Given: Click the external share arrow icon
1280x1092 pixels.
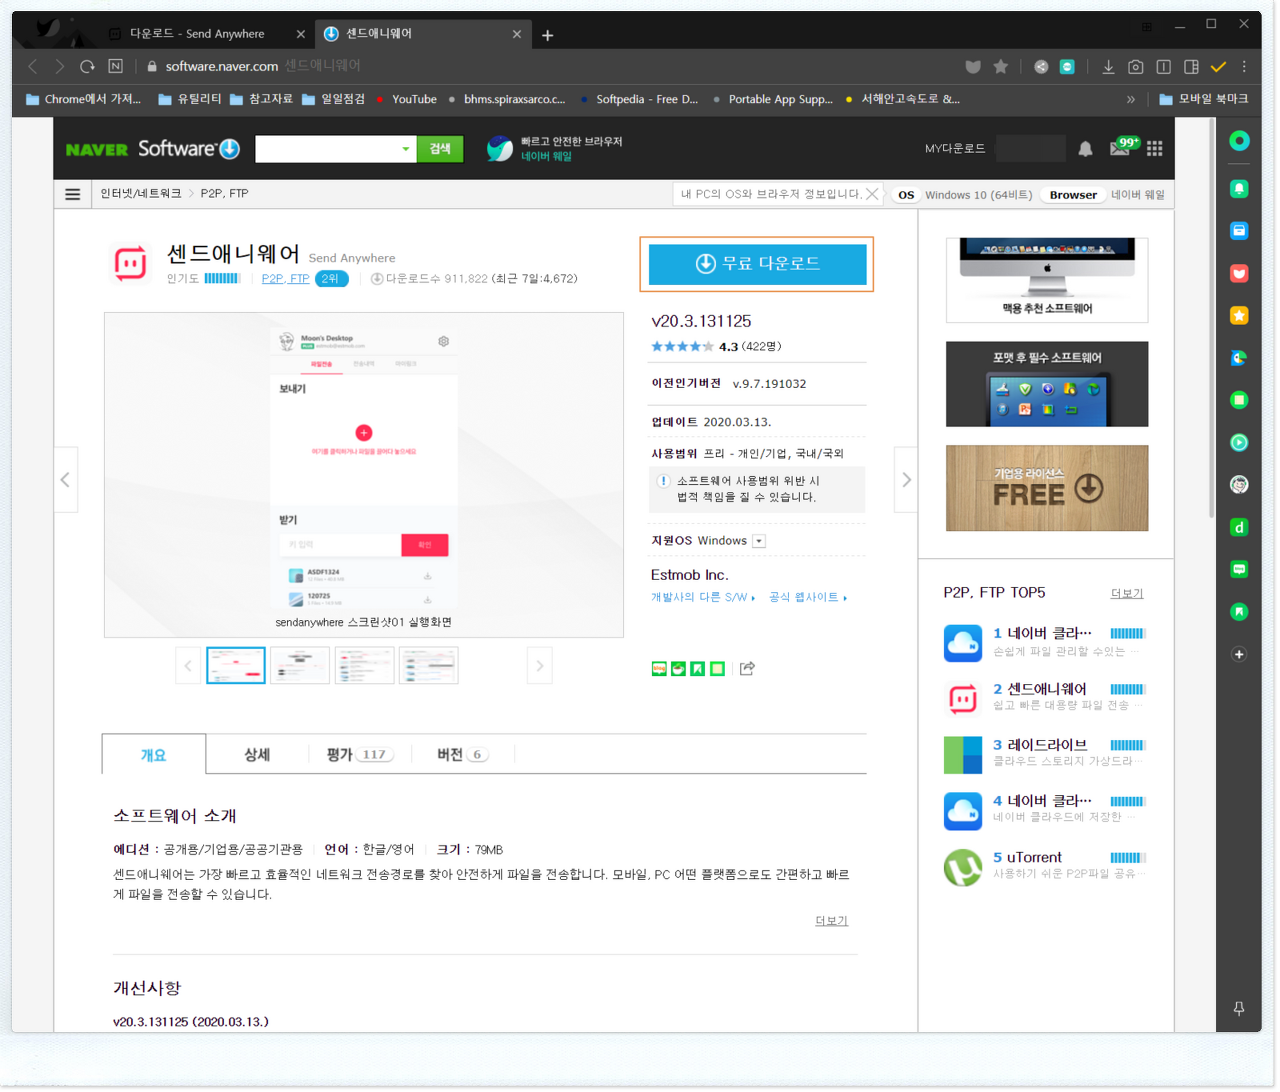Looking at the screenshot, I should pyautogui.click(x=747, y=668).
